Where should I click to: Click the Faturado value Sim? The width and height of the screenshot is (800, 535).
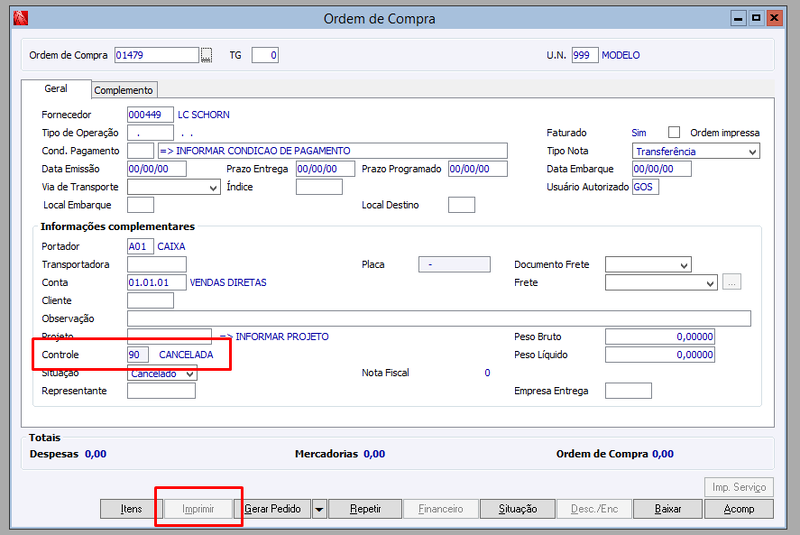639,133
